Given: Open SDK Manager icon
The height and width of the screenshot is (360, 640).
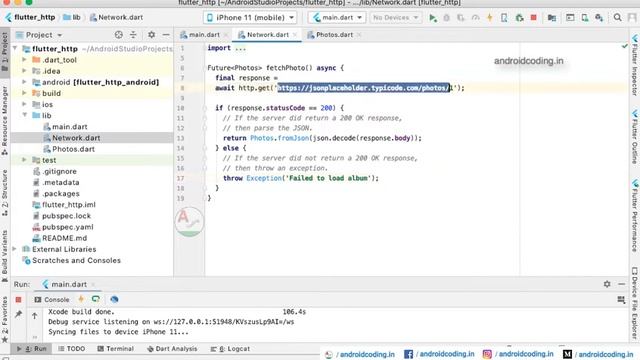Looking at the screenshot, I should pyautogui.click(x=599, y=18).
